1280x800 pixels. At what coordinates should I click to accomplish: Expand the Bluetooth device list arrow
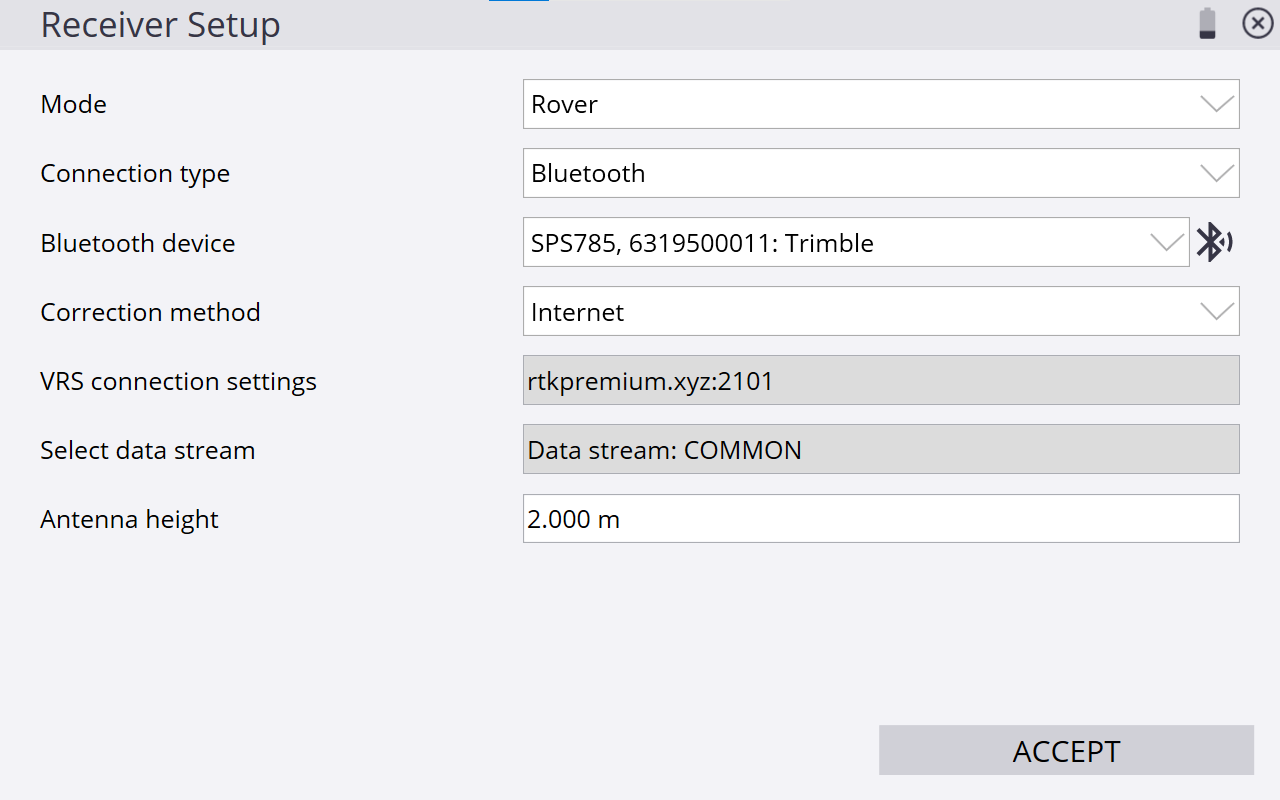tap(1166, 242)
